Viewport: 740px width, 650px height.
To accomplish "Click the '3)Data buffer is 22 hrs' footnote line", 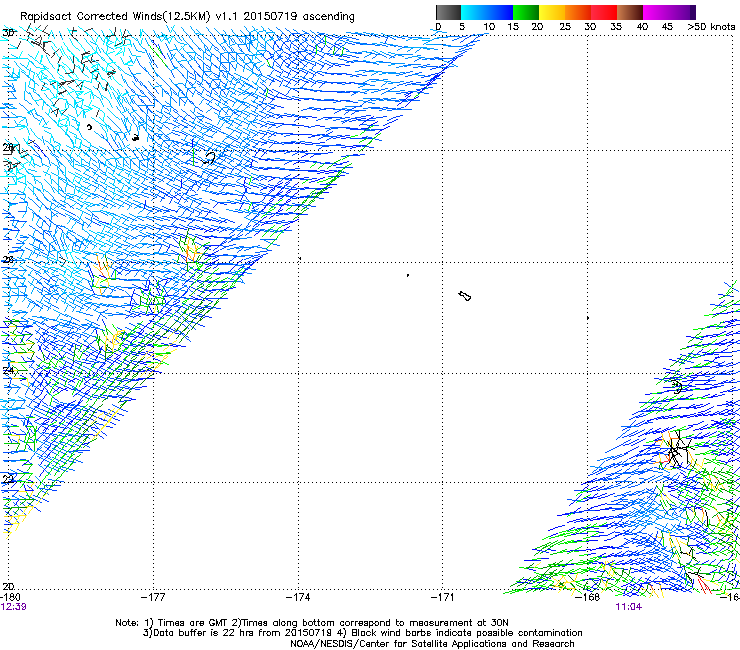I will 362,633.
